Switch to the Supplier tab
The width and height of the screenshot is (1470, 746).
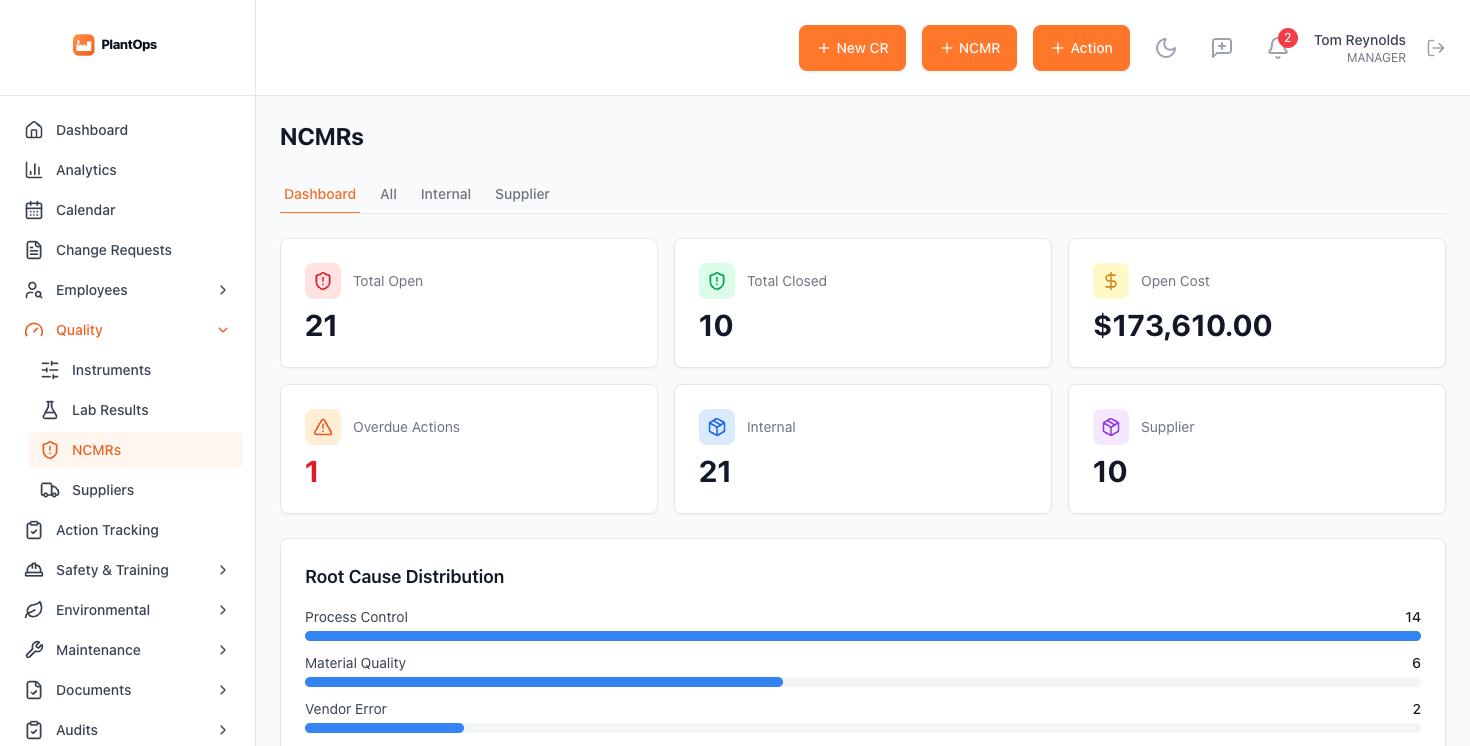(522, 194)
